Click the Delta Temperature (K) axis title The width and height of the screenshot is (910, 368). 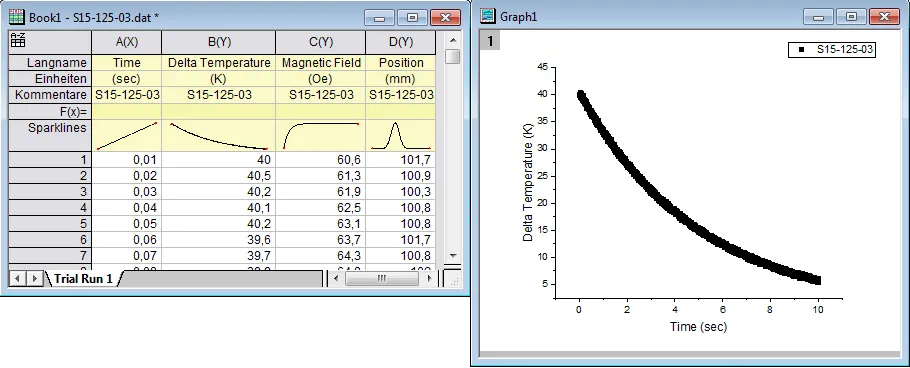[x=528, y=183]
